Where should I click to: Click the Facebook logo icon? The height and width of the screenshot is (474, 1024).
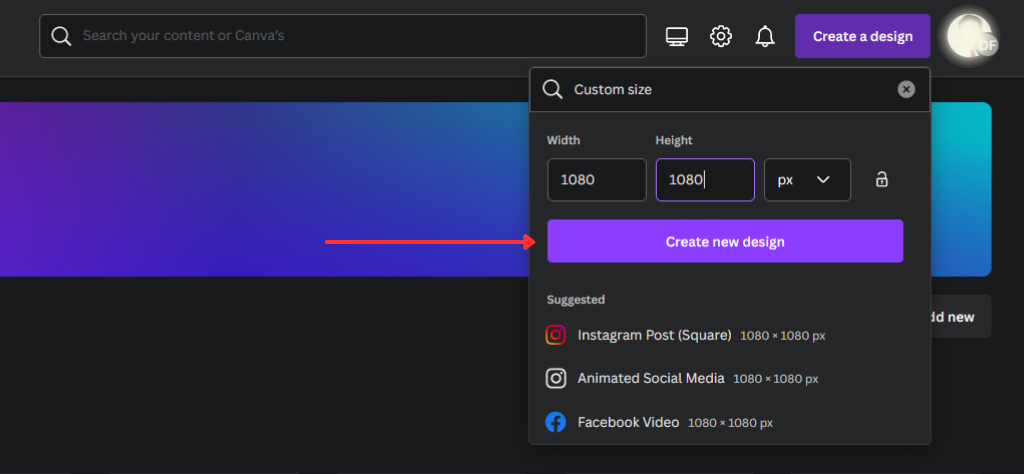(x=555, y=422)
